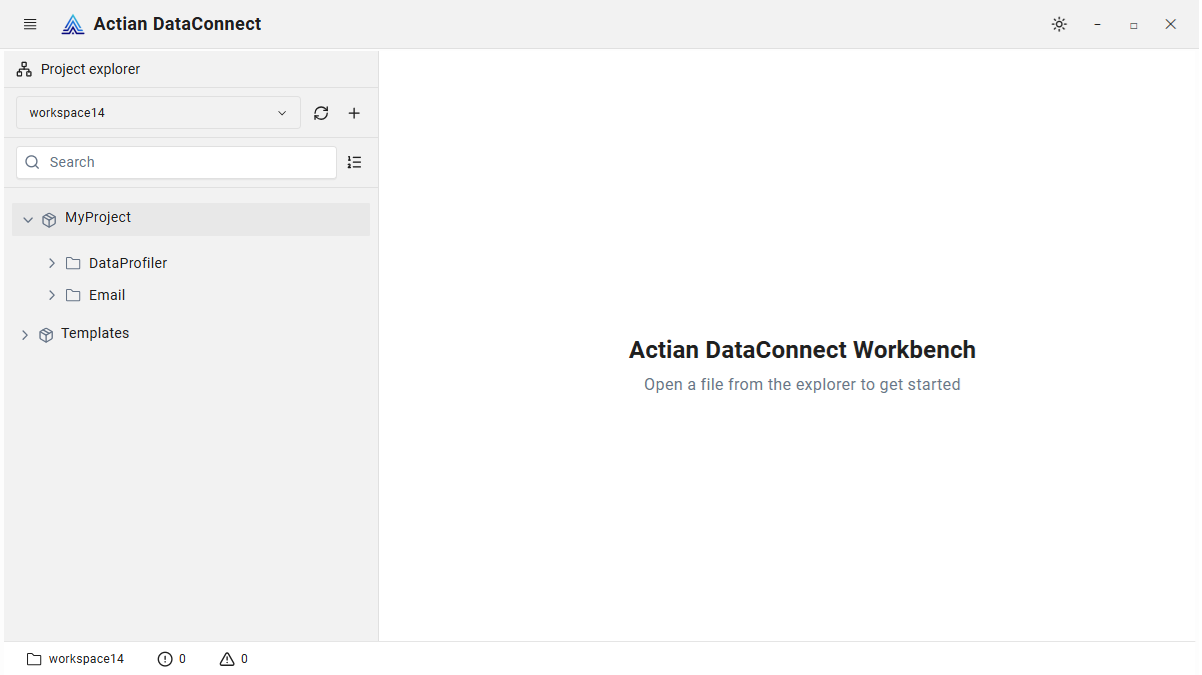Add a new project with plus icon
Viewport: 1202px width, 675px height.
(354, 113)
